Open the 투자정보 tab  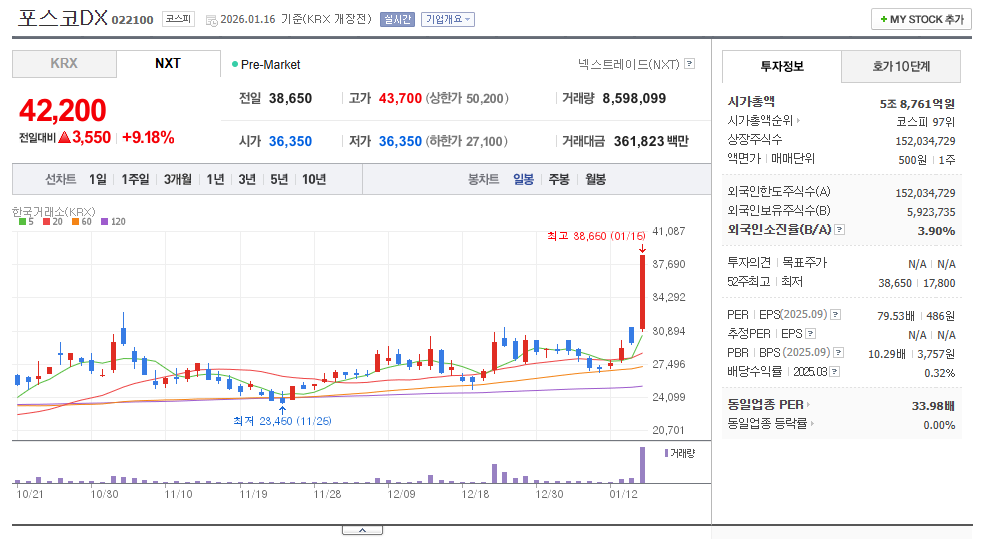782,66
